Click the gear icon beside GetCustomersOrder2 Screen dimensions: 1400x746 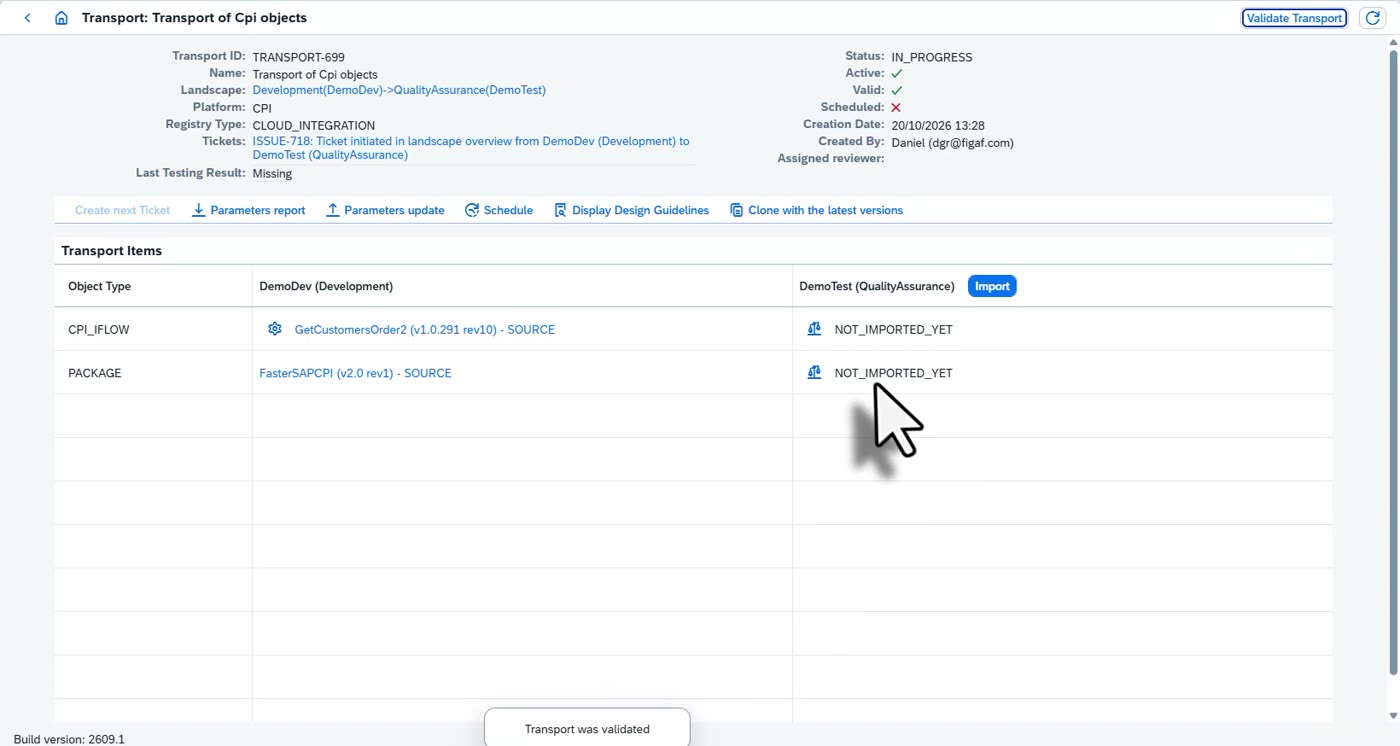[275, 329]
